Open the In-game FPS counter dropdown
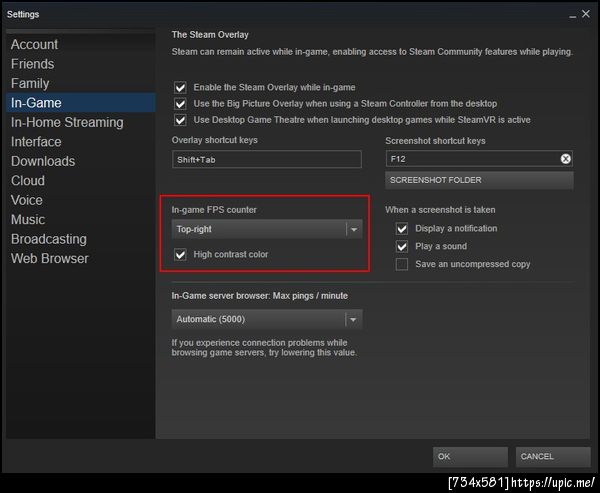The image size is (600, 493). click(x=267, y=229)
